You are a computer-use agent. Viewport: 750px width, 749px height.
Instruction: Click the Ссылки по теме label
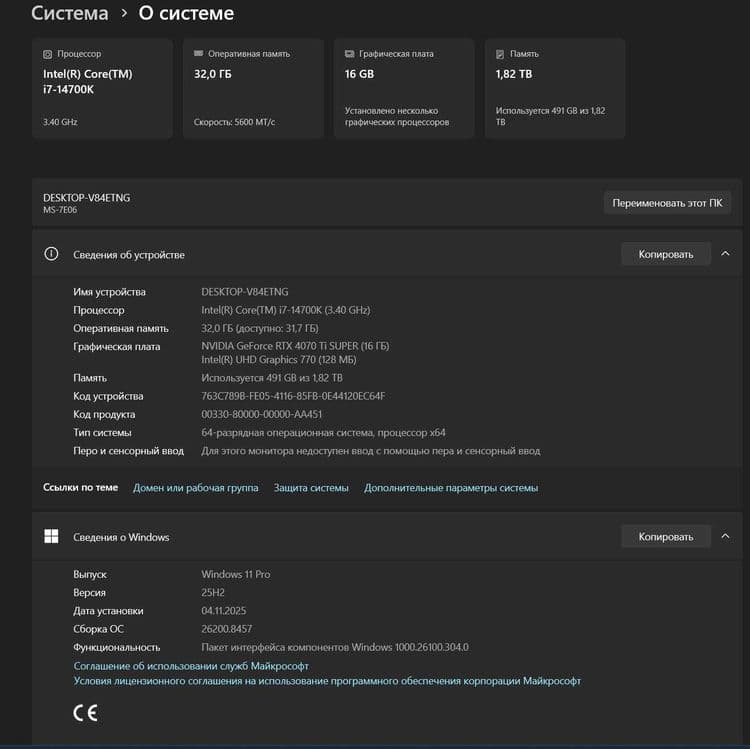80,487
